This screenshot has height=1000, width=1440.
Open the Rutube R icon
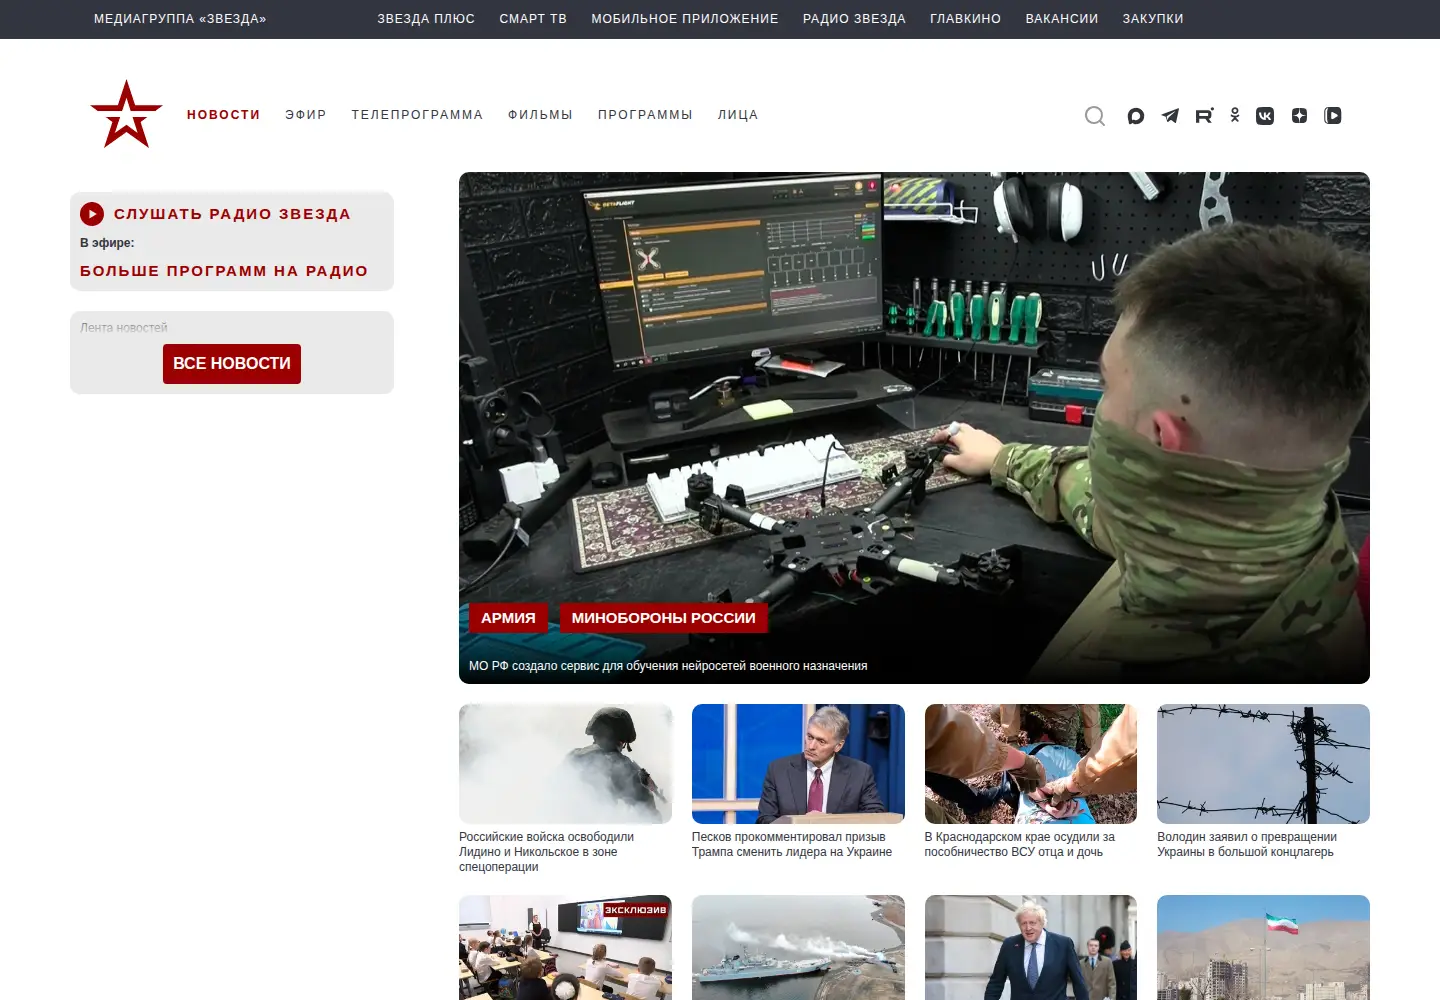pyautogui.click(x=1204, y=116)
